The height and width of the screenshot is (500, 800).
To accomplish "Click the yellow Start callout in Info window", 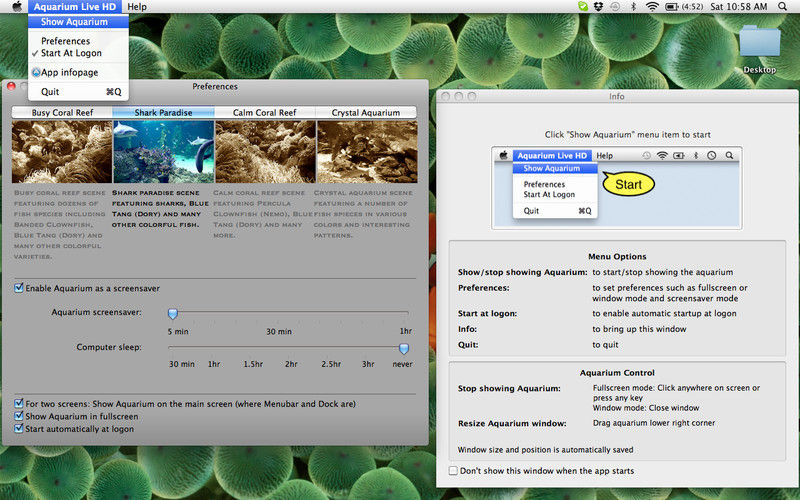I will [x=628, y=184].
